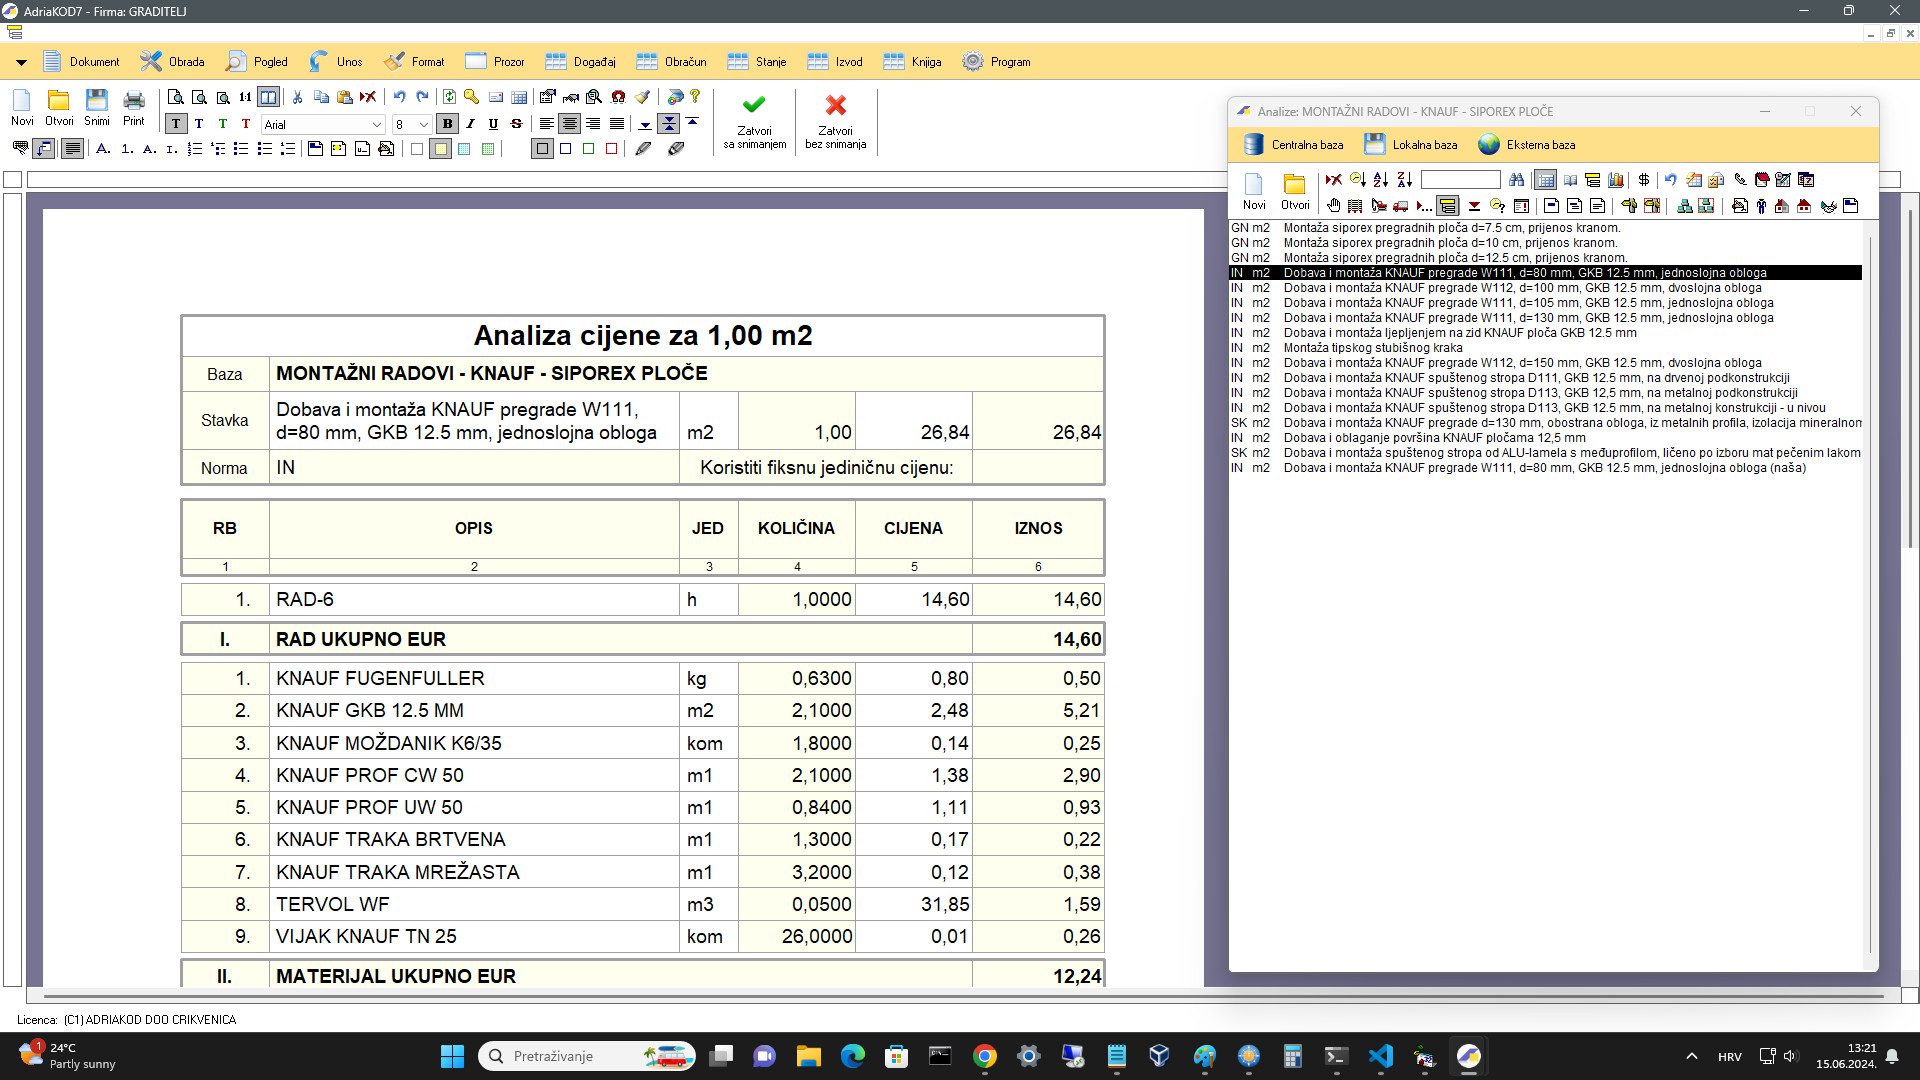Click the Redo arrow icon
Image resolution: width=1920 pixels, height=1080 pixels.
(422, 97)
